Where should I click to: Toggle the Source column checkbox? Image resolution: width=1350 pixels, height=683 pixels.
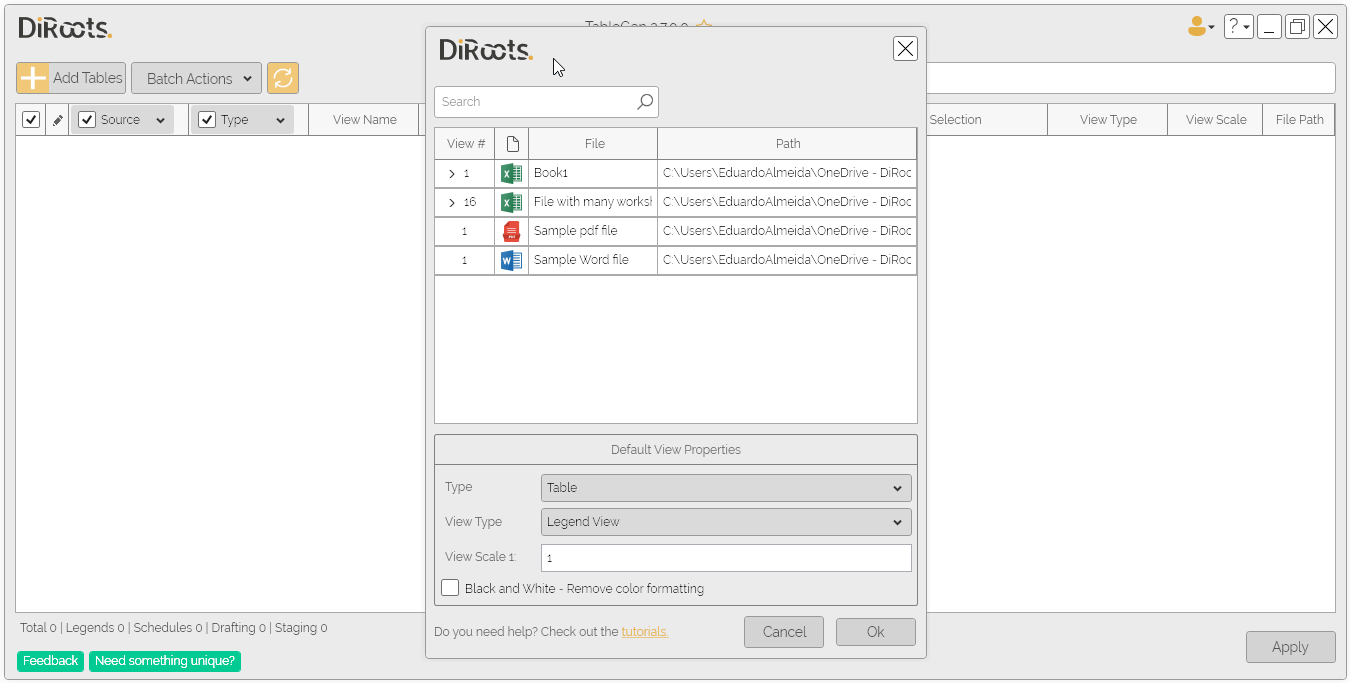[87, 119]
